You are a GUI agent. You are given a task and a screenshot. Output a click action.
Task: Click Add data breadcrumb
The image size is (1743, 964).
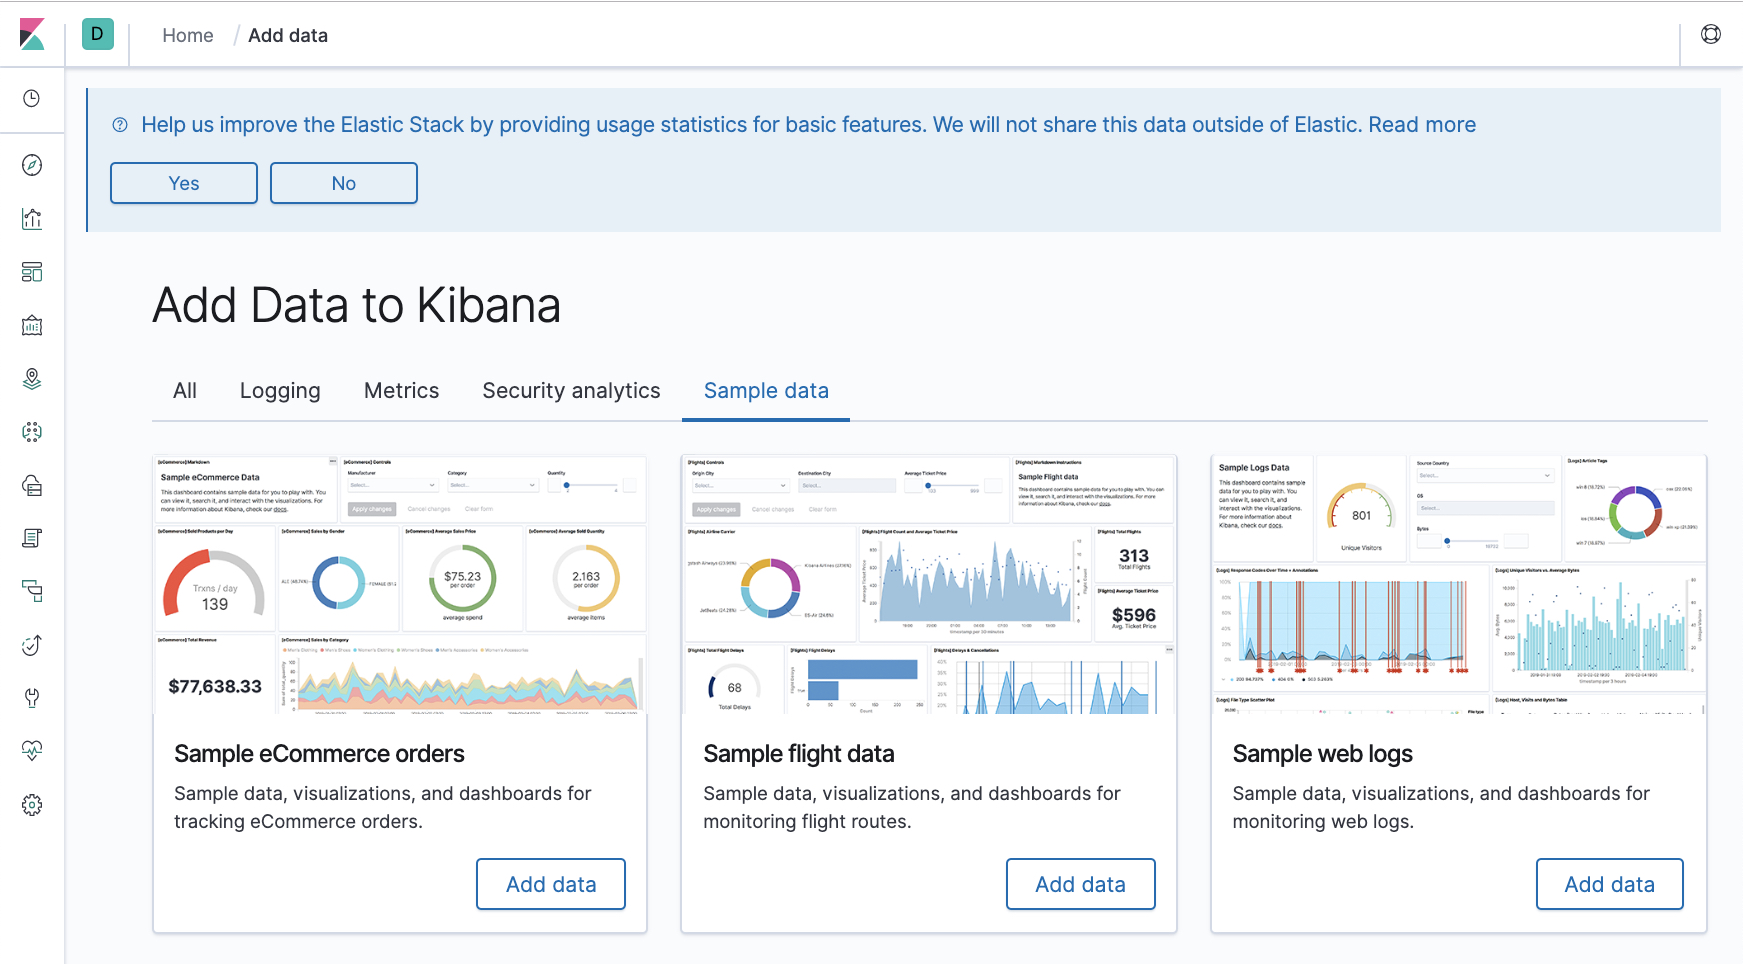coord(288,35)
